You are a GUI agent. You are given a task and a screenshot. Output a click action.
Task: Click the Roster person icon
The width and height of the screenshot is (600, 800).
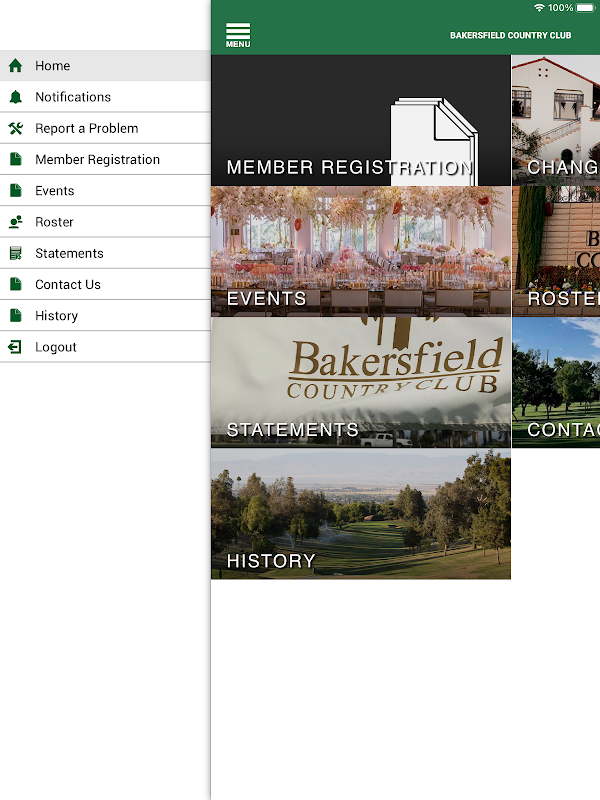16,222
